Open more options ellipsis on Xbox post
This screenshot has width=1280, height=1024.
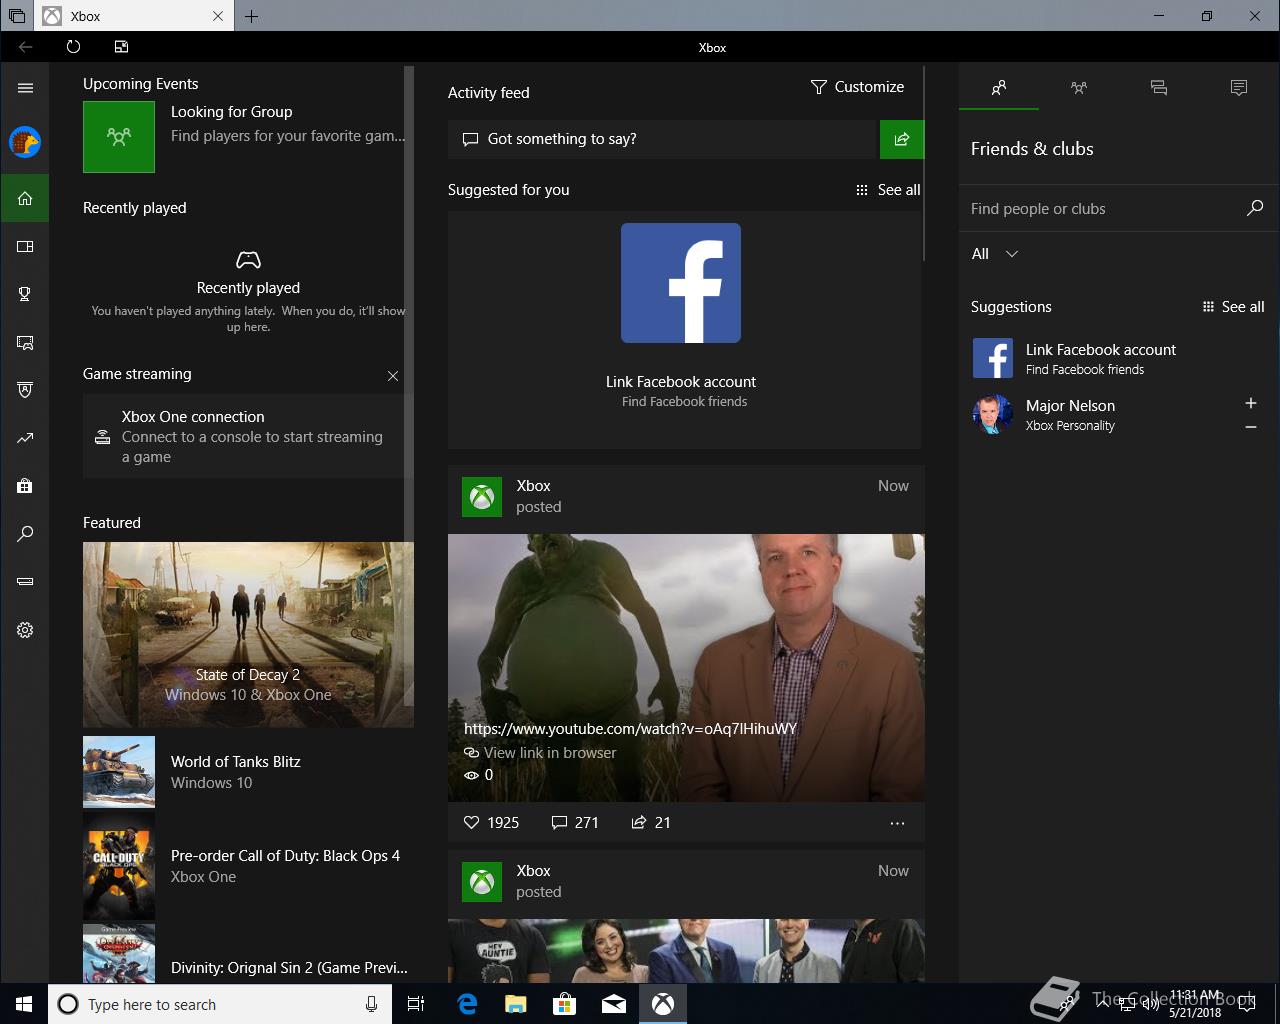coord(897,823)
